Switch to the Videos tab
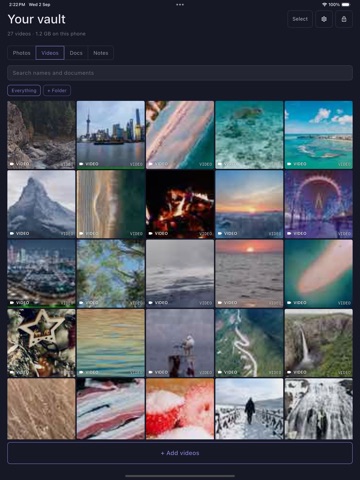 [x=50, y=53]
